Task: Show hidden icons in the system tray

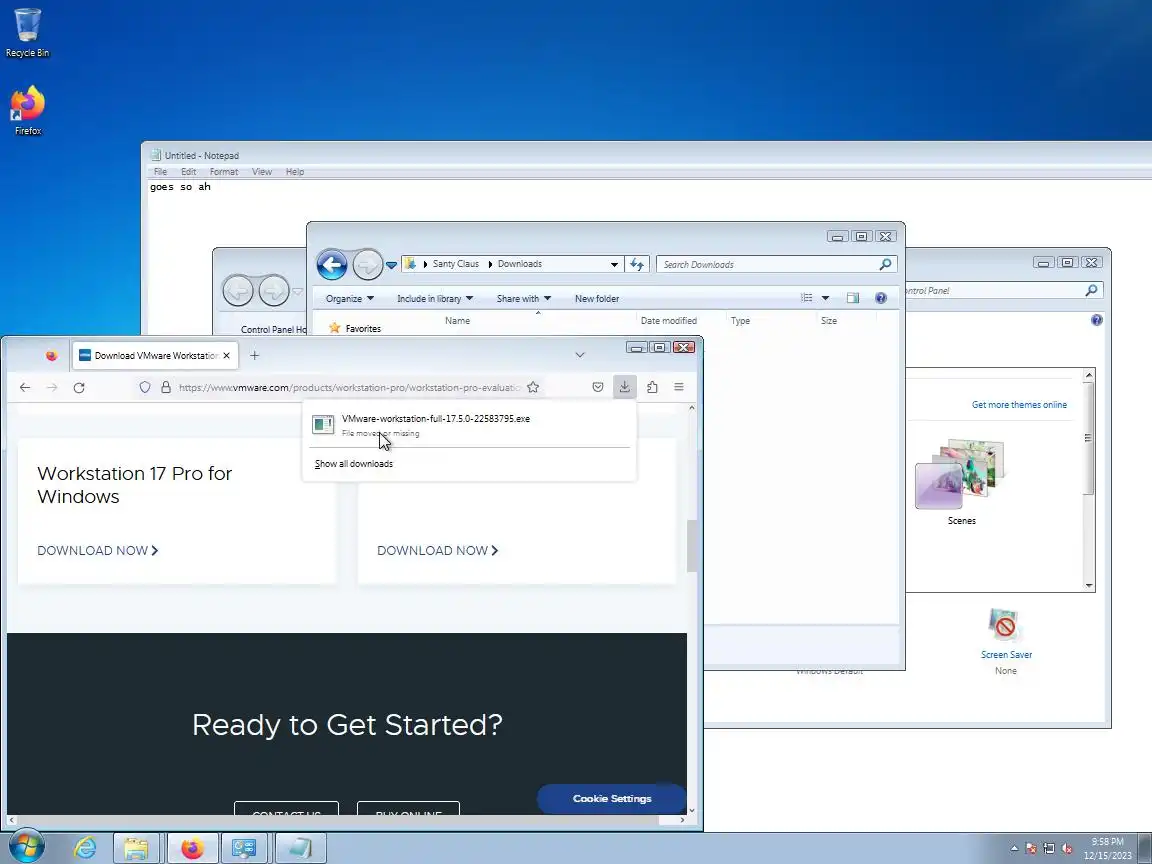Action: pyautogui.click(x=1014, y=849)
